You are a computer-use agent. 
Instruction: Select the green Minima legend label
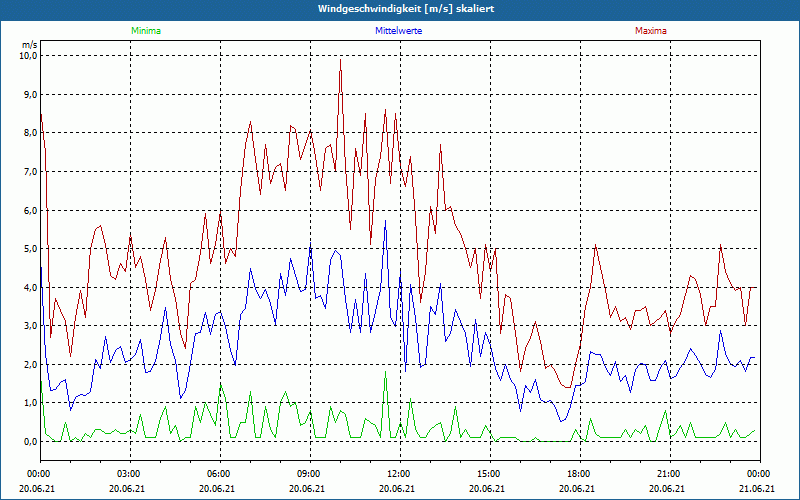(x=145, y=31)
